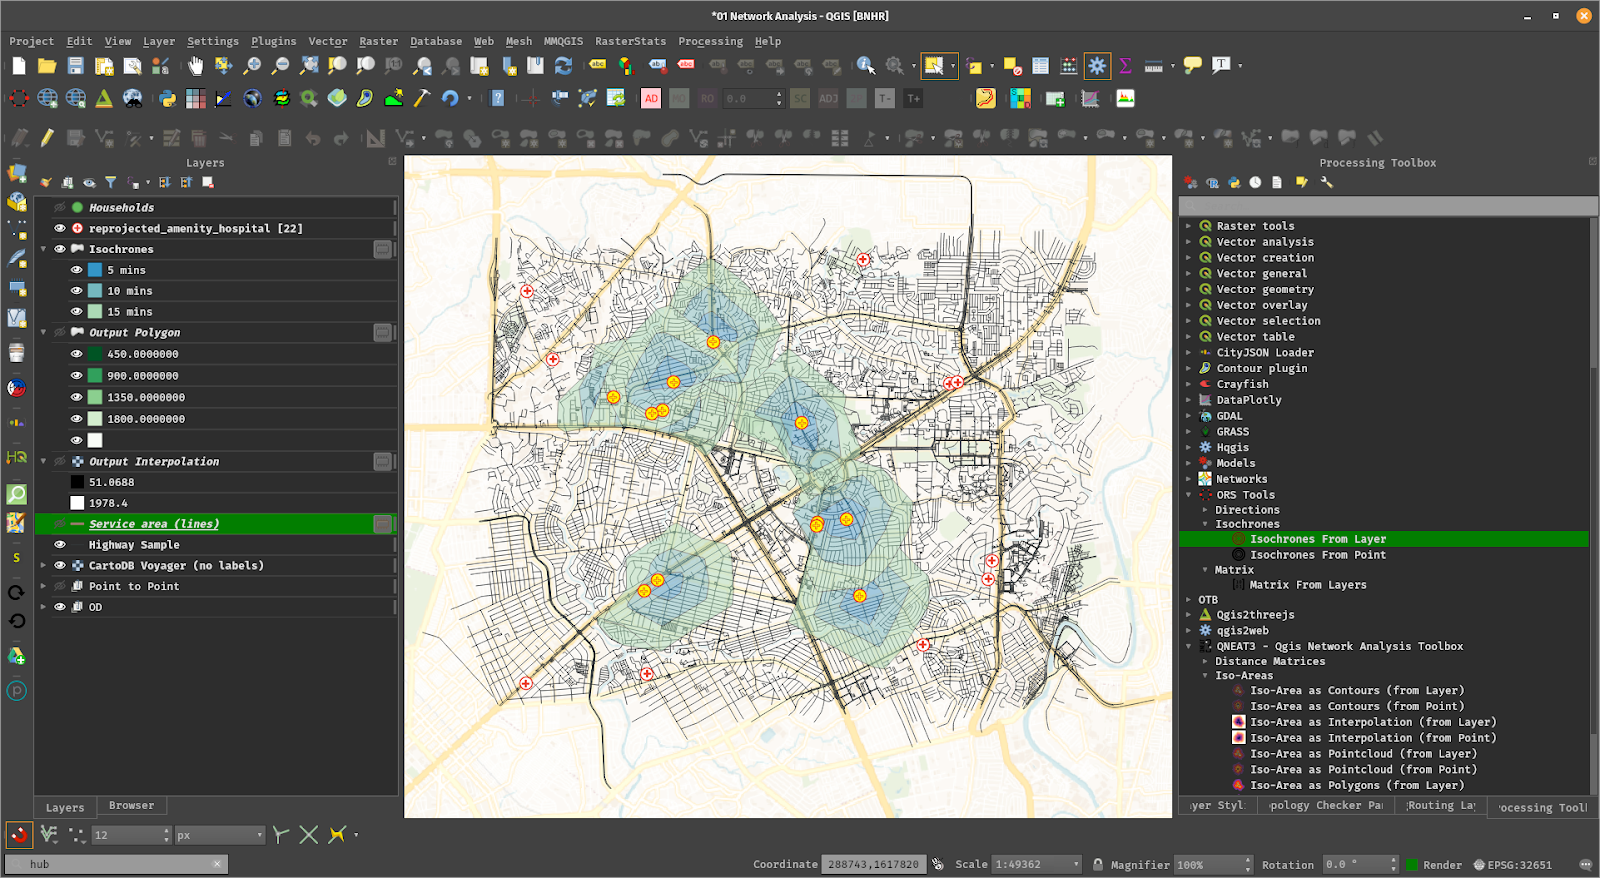Click the Refresh map icon
1600x878 pixels.
[564, 66]
